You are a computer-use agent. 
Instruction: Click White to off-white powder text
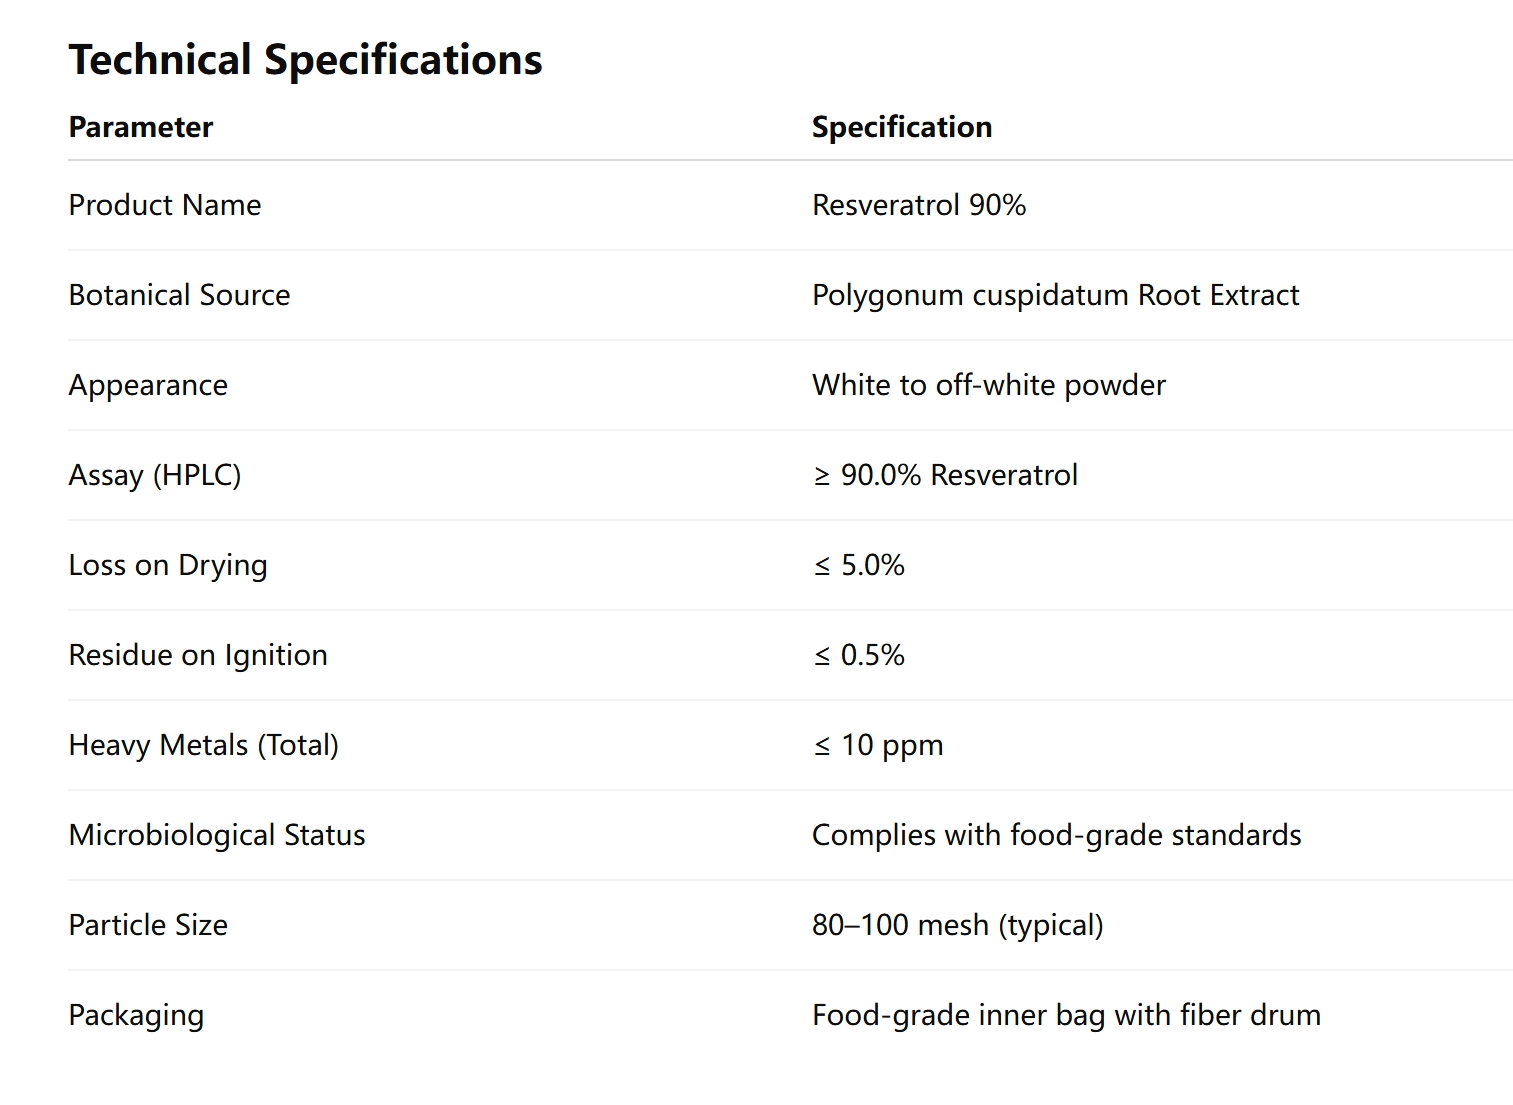[x=988, y=385]
